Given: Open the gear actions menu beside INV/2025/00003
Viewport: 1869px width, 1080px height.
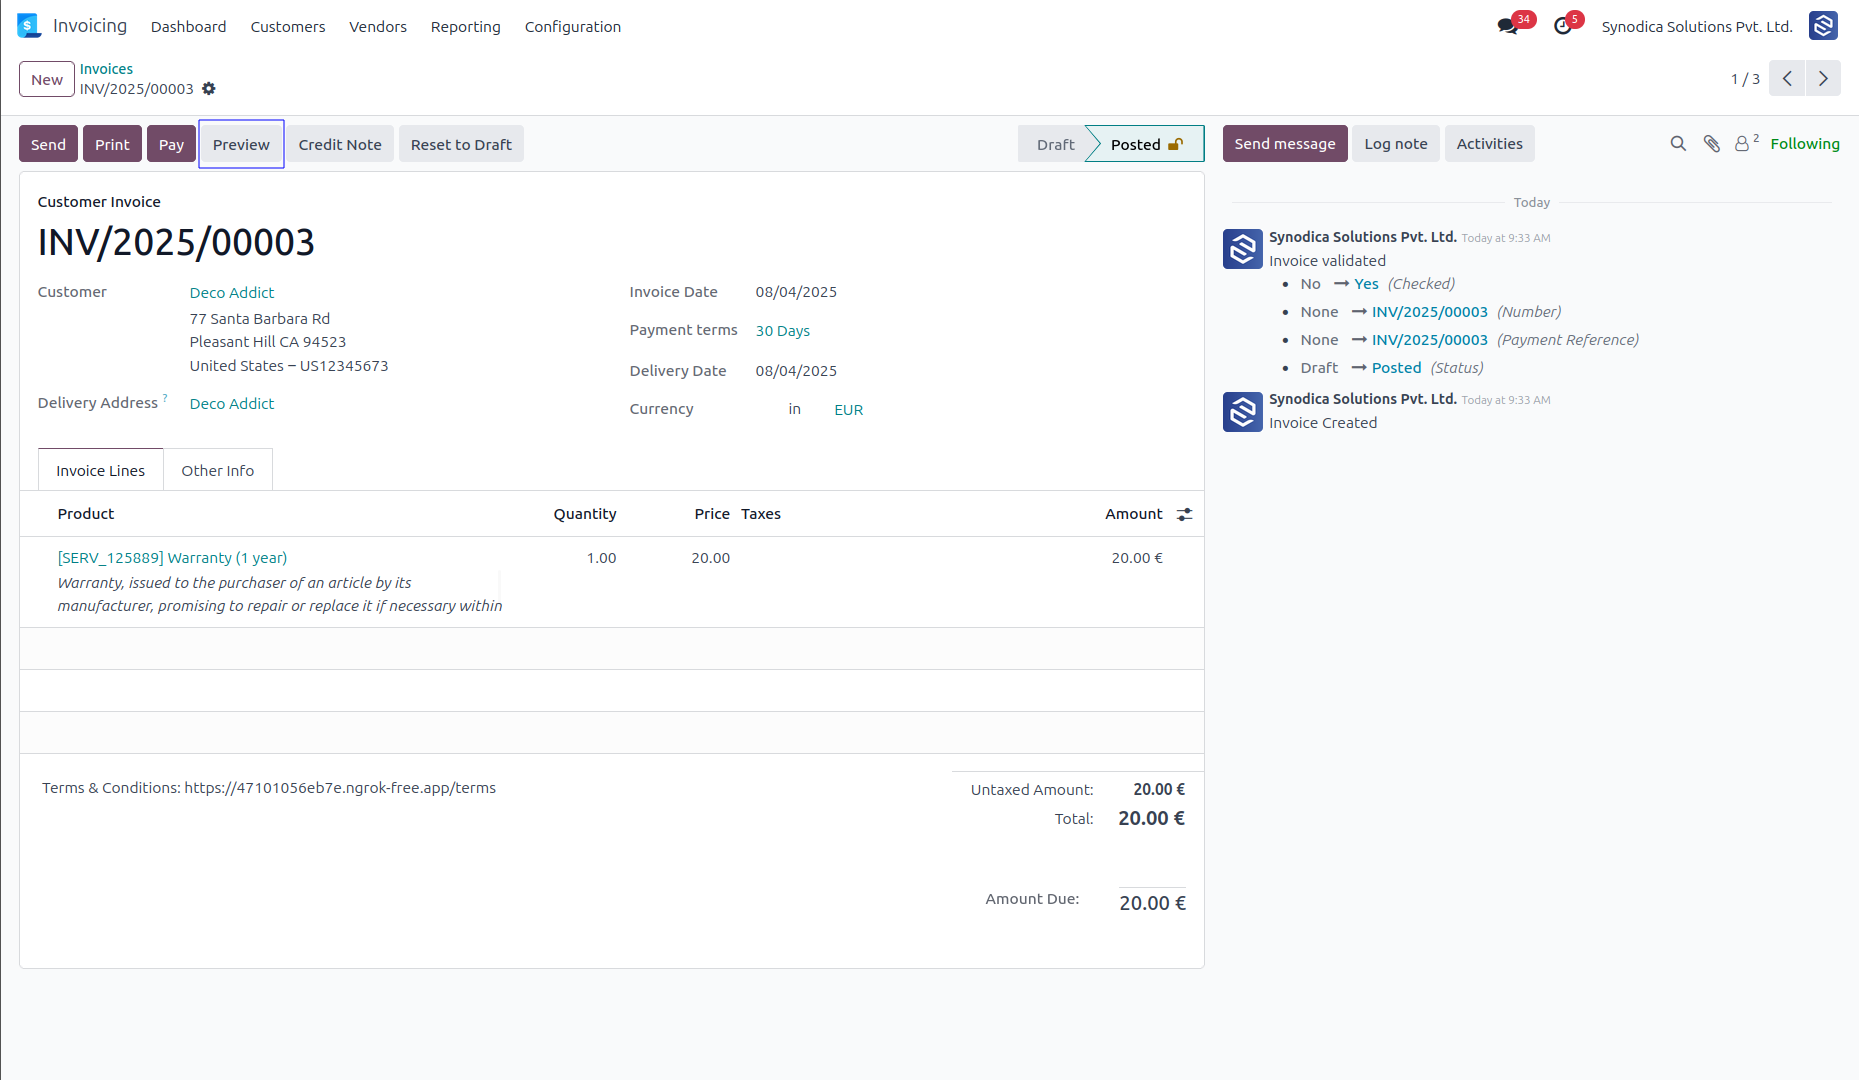Looking at the screenshot, I should tap(209, 89).
